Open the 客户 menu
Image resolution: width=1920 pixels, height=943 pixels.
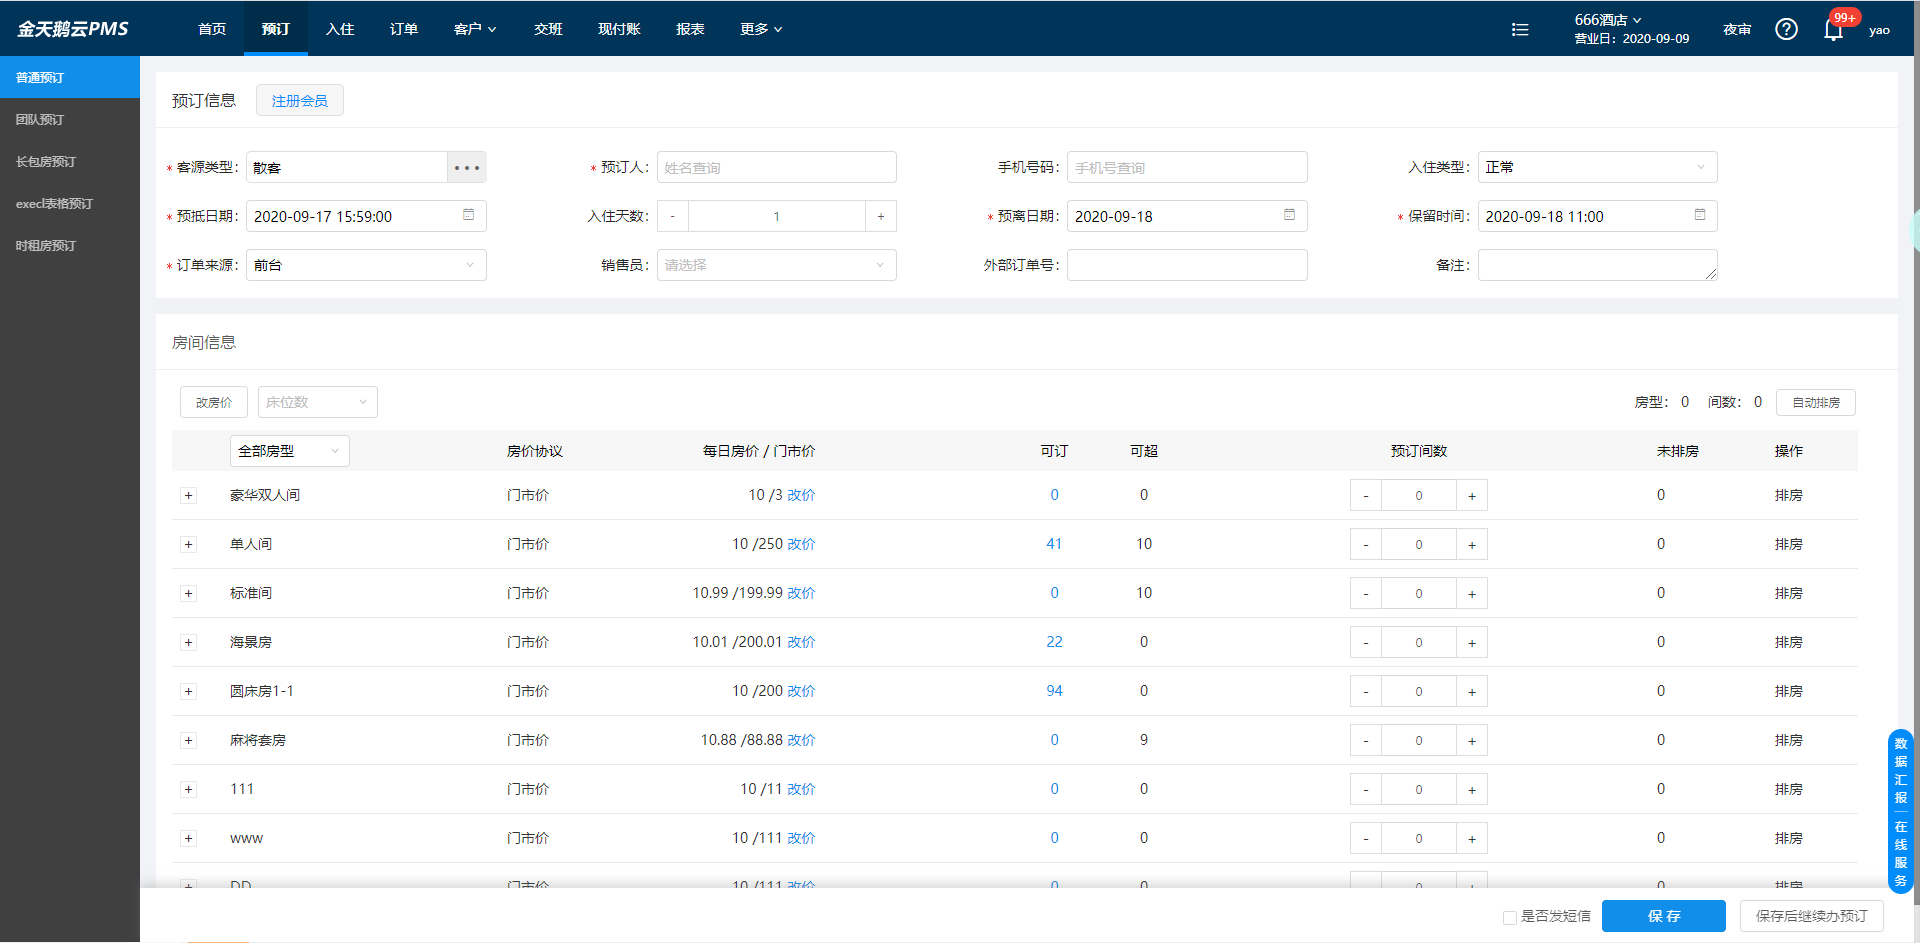pyautogui.click(x=475, y=29)
